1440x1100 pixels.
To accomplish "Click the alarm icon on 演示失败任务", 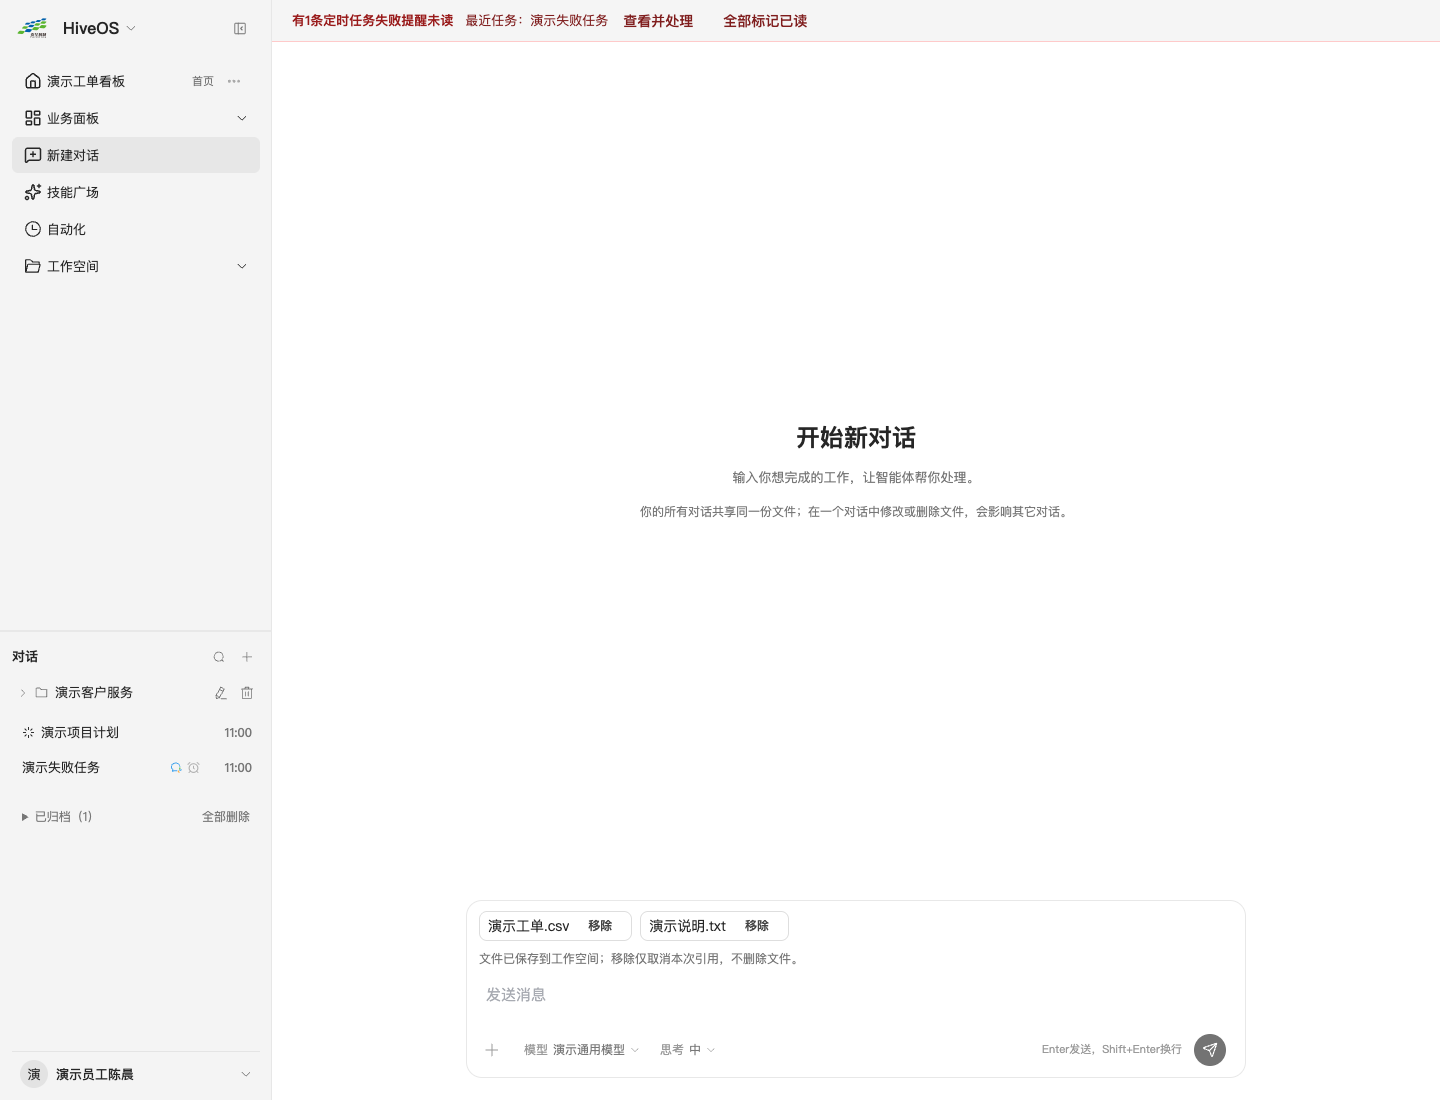I will (194, 768).
